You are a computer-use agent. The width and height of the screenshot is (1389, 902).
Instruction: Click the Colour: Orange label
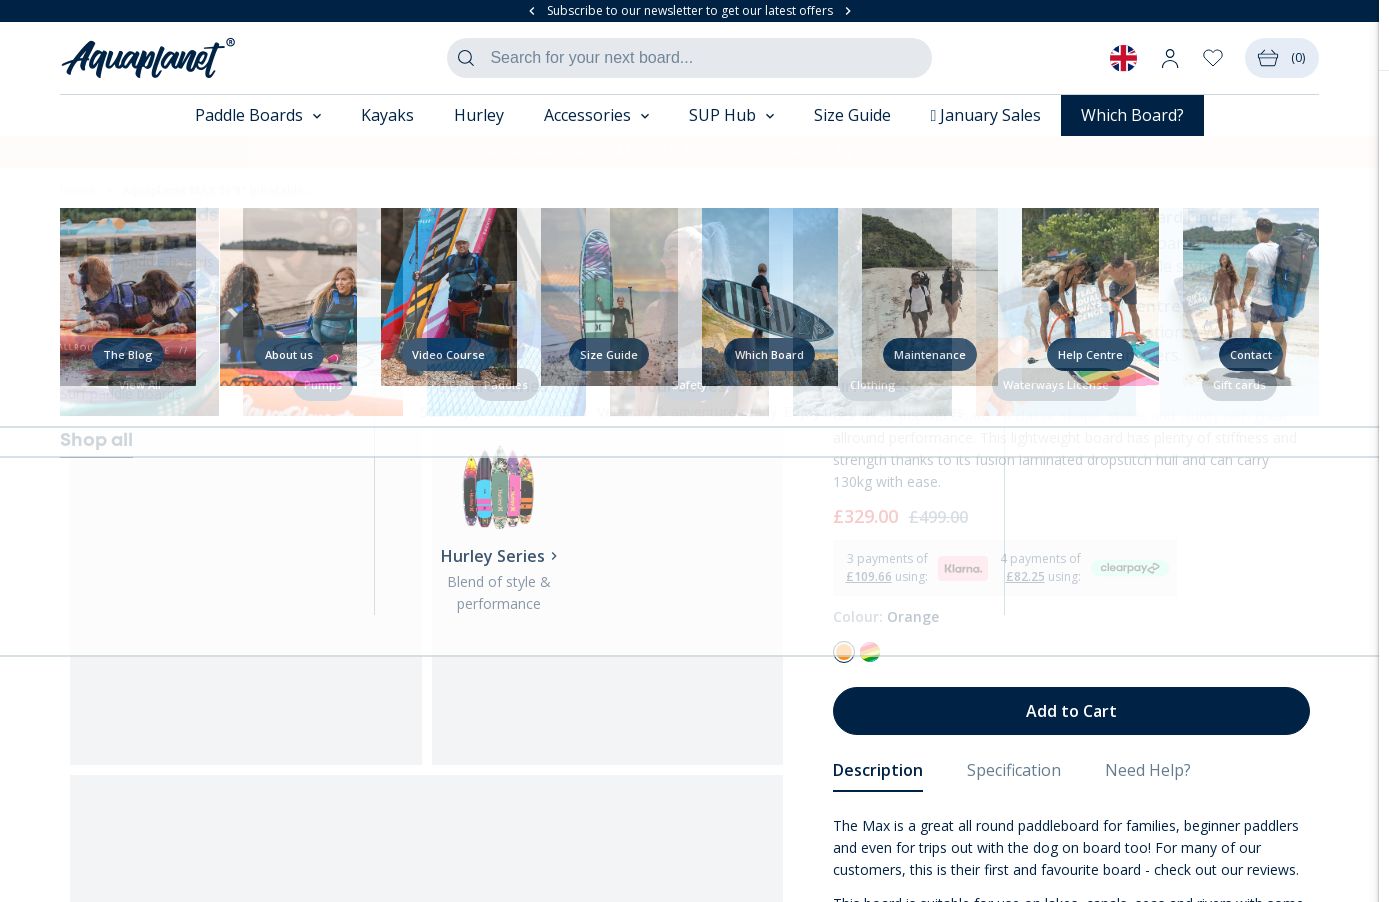(886, 617)
